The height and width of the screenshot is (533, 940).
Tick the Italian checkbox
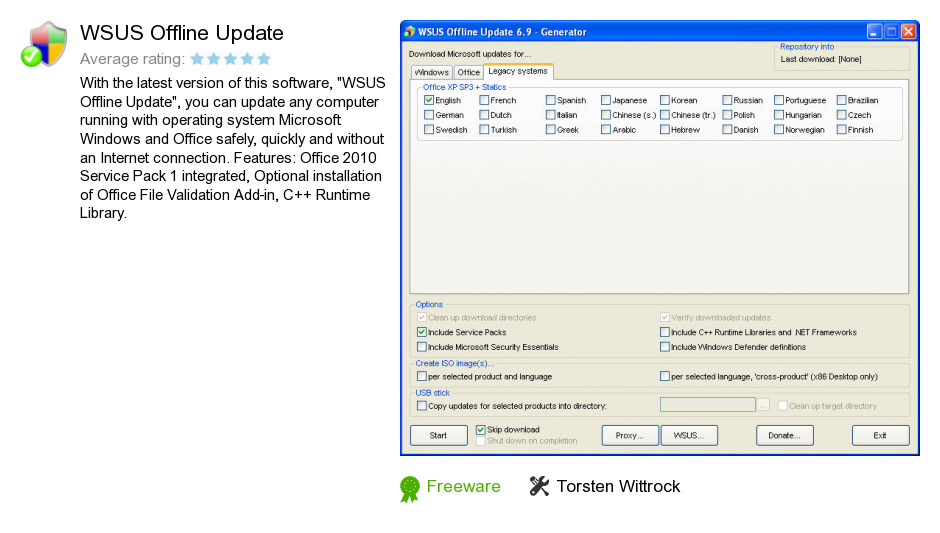point(550,115)
